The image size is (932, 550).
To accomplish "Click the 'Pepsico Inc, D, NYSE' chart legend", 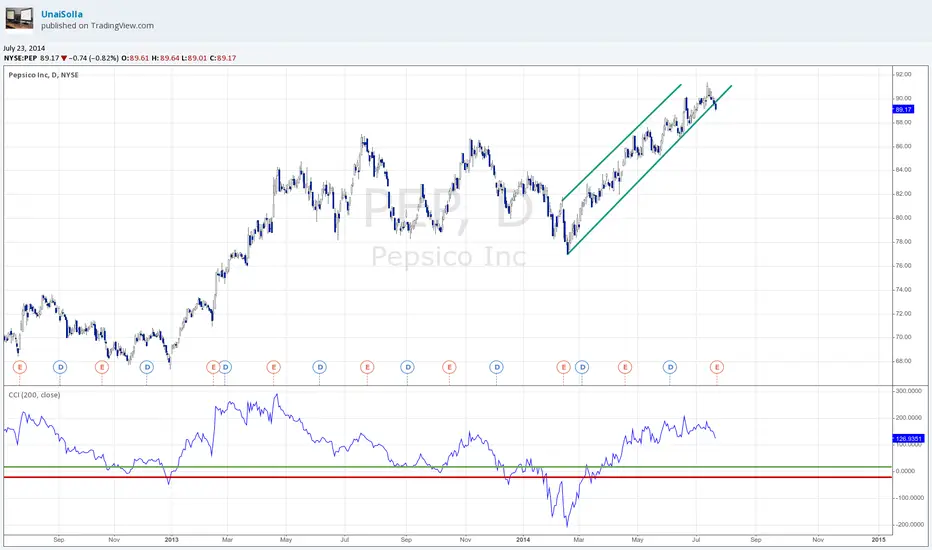I will click(43, 75).
